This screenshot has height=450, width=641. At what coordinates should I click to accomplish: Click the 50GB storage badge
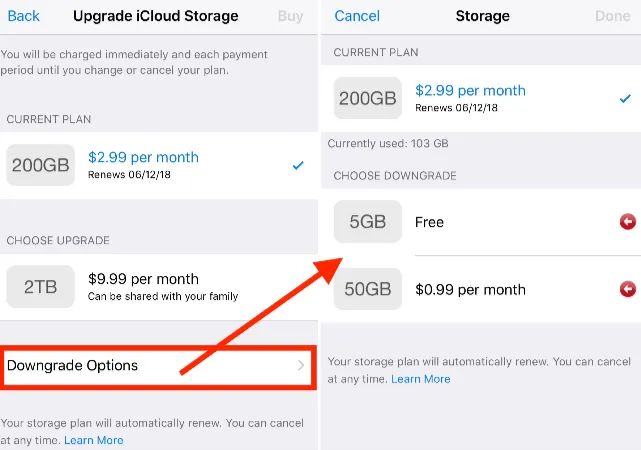(367, 290)
